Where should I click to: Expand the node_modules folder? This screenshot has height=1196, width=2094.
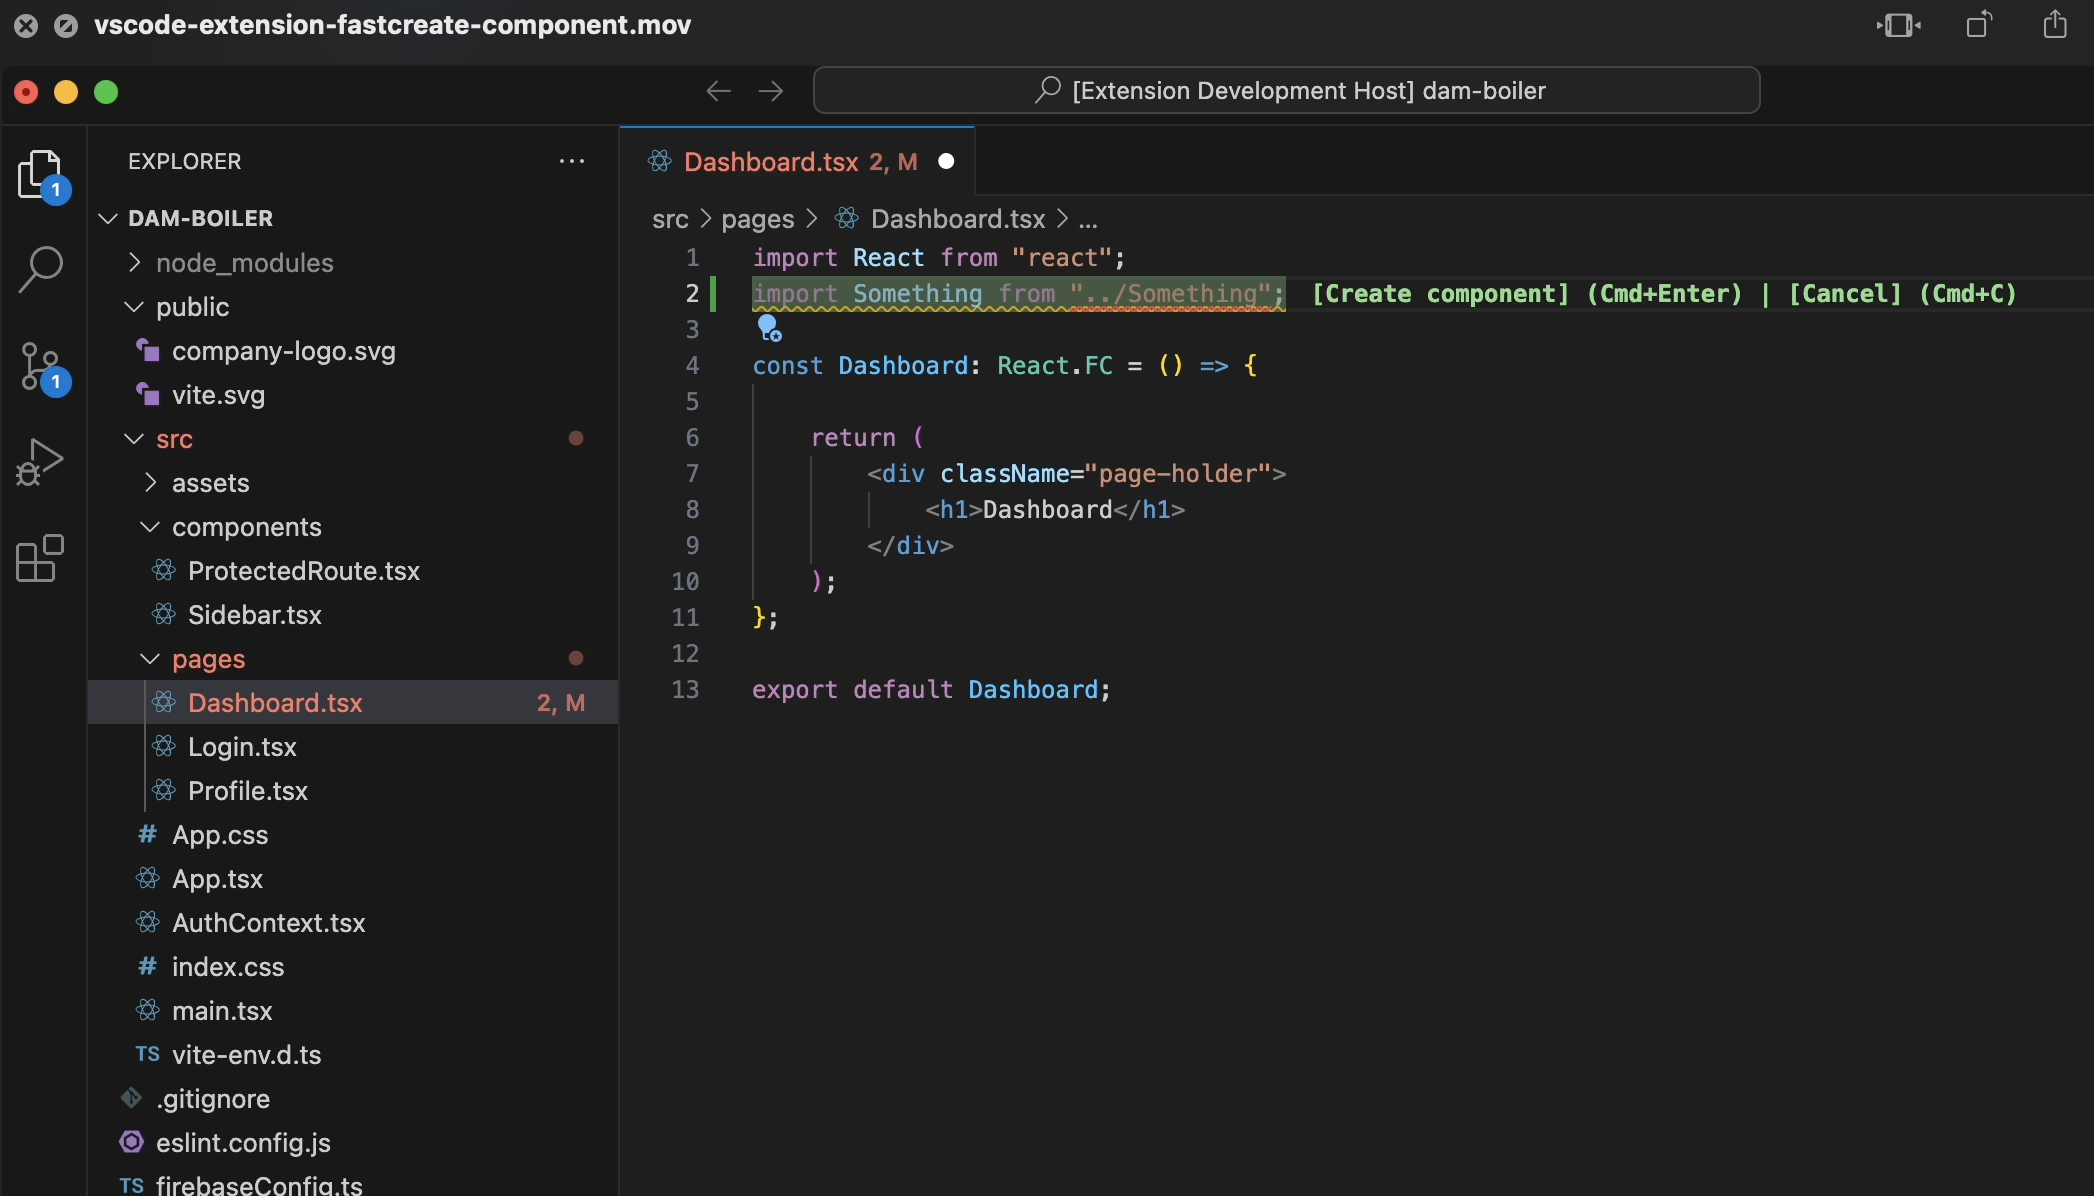pyautogui.click(x=244, y=263)
